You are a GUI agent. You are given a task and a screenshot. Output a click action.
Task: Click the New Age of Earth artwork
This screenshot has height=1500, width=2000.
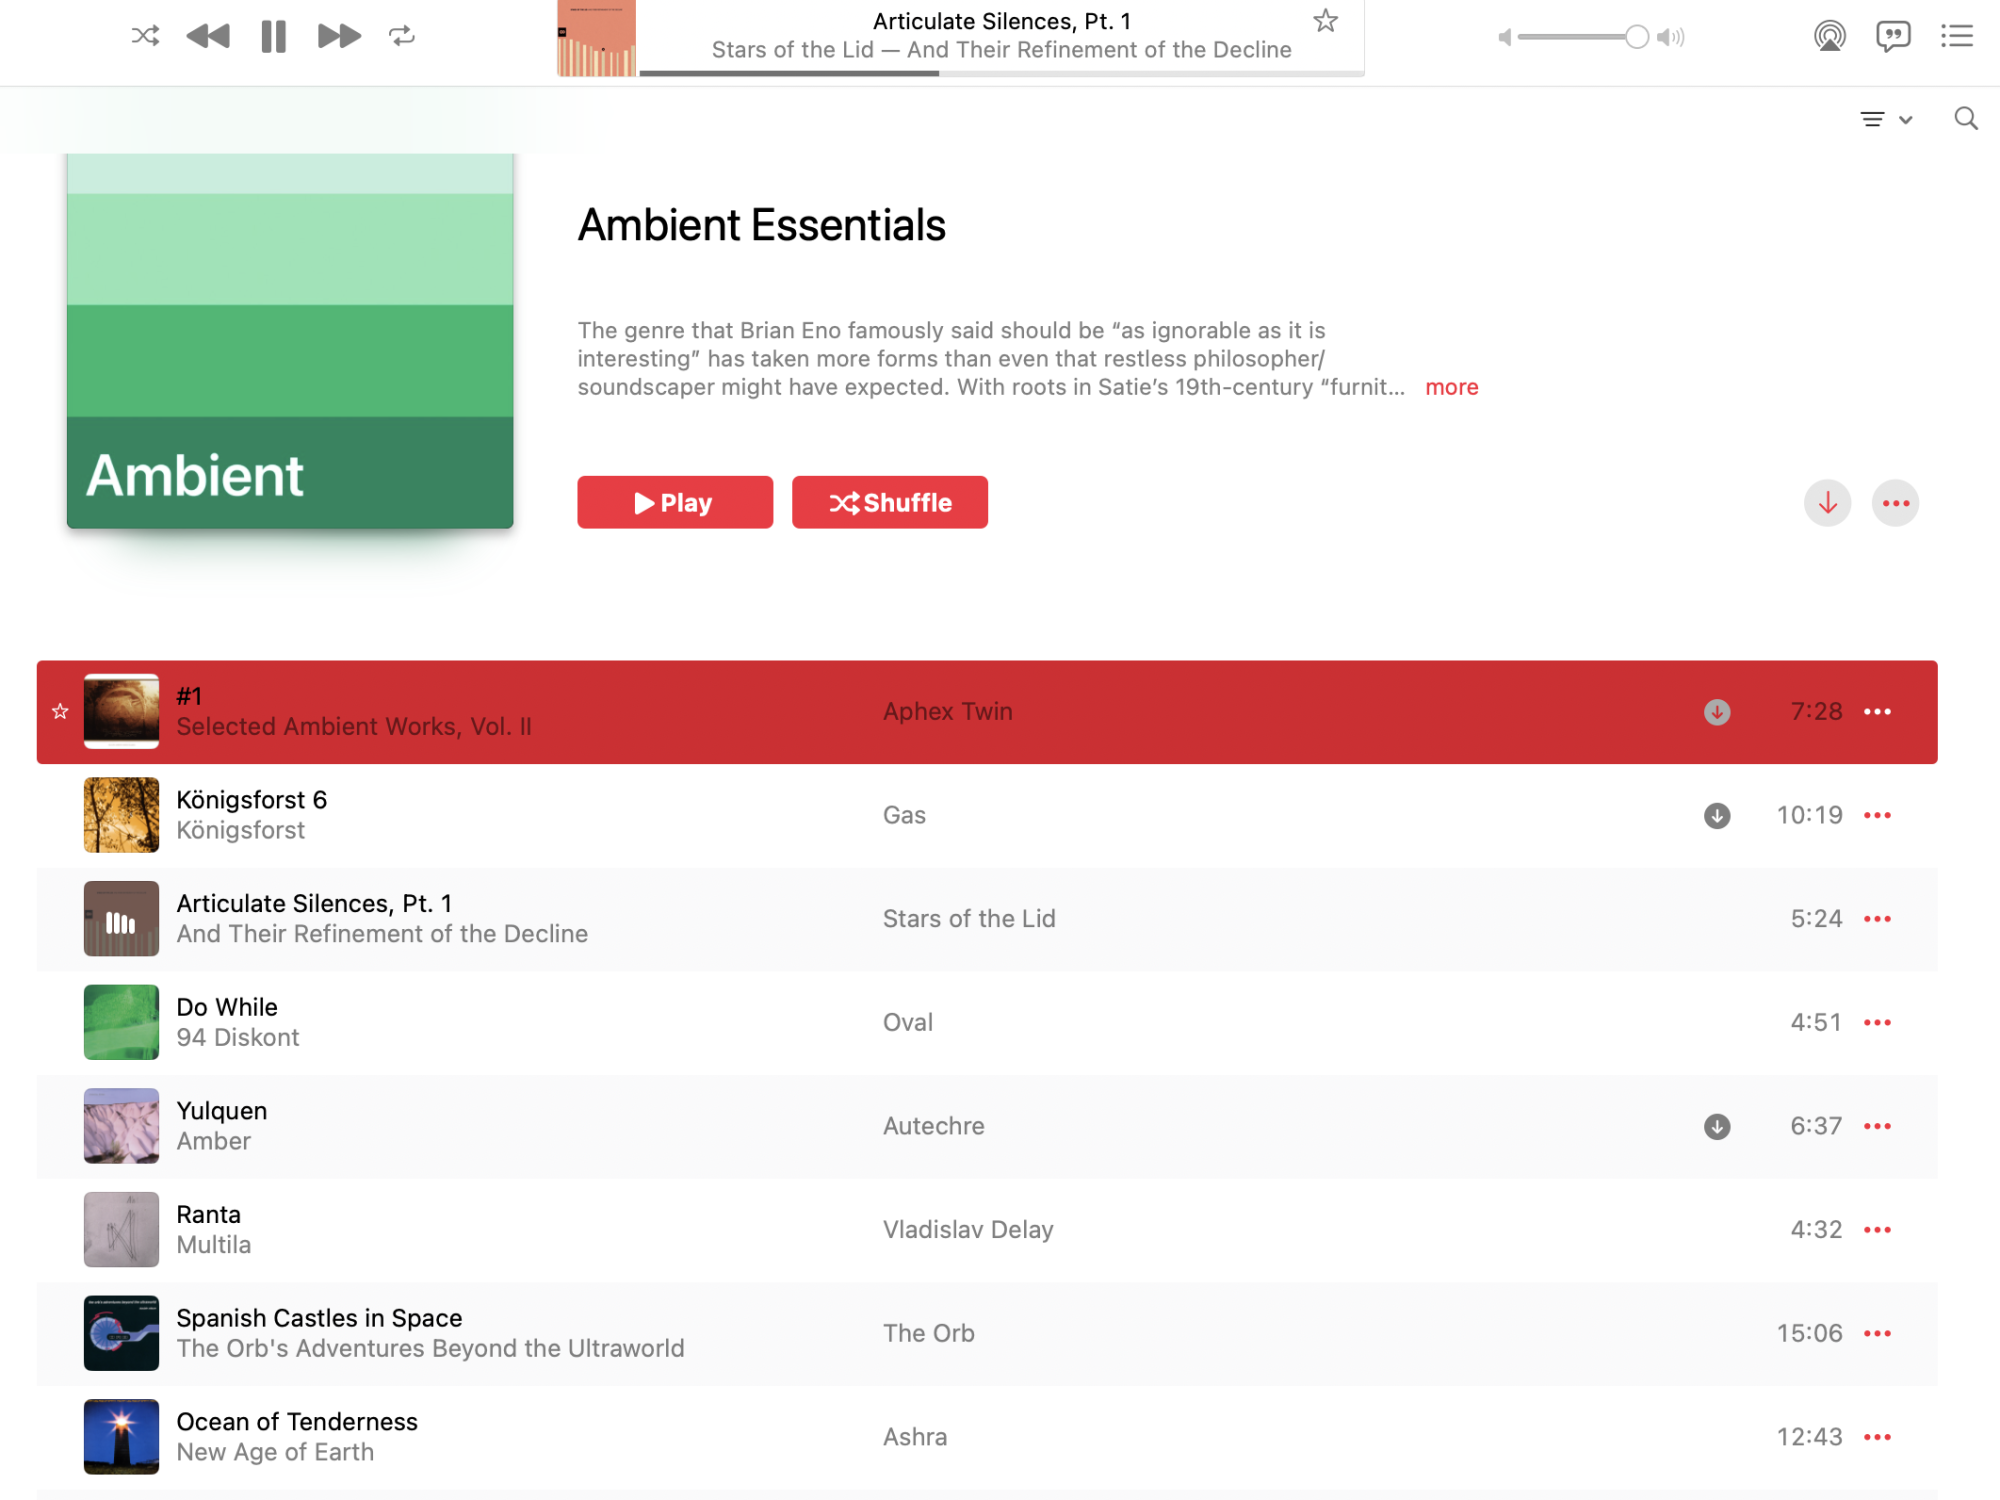pyautogui.click(x=121, y=1436)
